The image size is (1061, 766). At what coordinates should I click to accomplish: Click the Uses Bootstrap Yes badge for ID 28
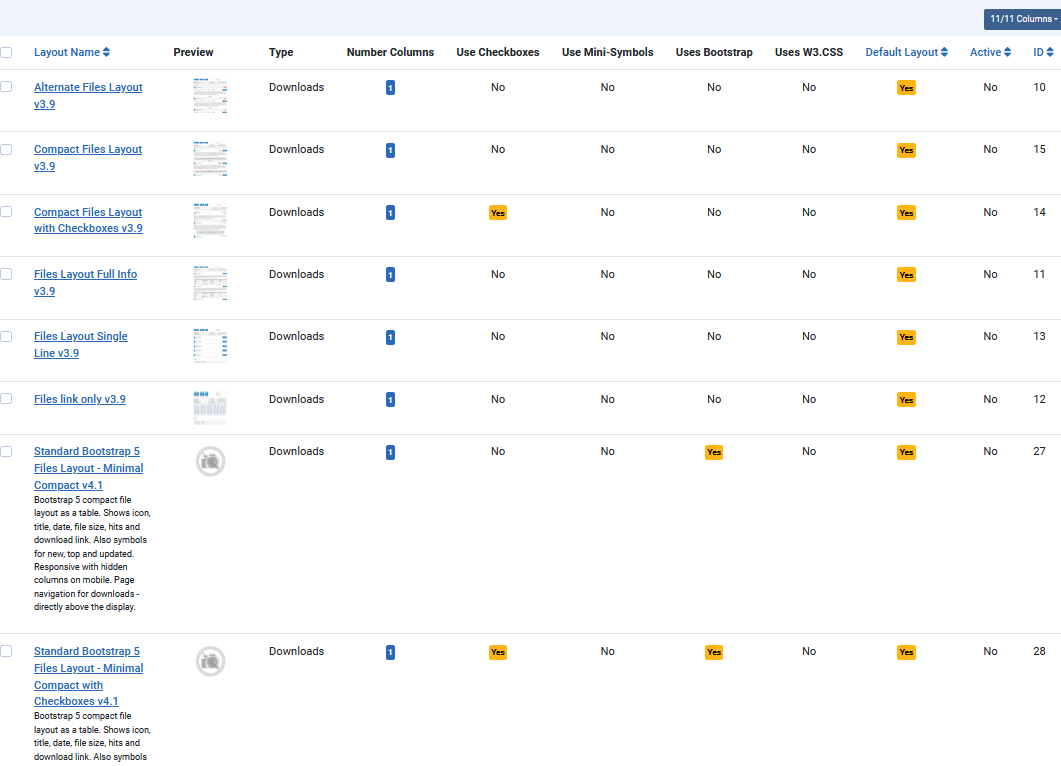click(x=714, y=652)
